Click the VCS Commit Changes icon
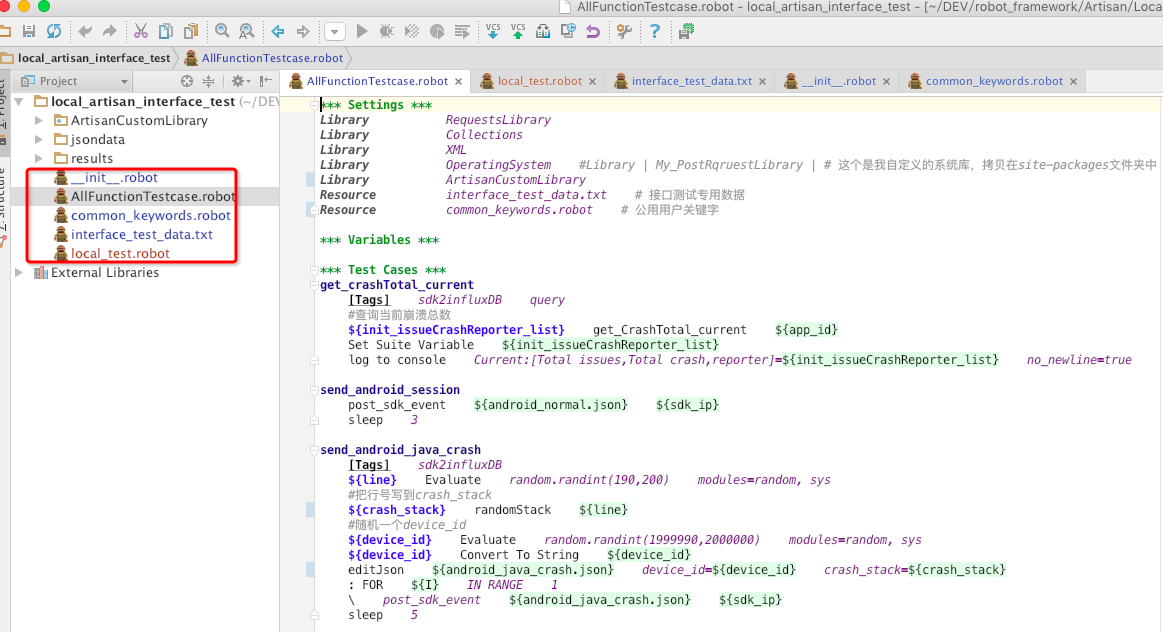 tap(518, 31)
